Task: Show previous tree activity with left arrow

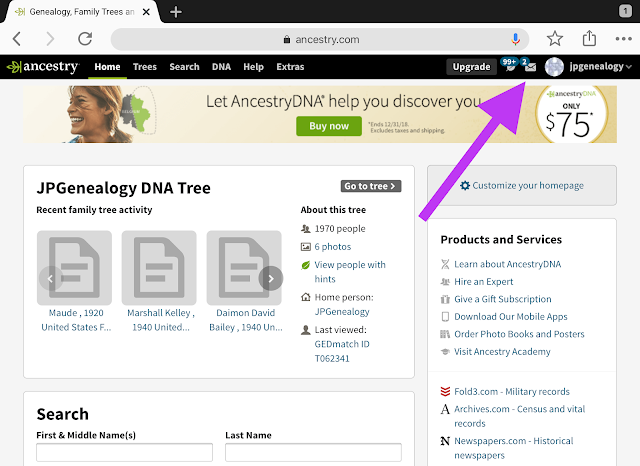Action: (51, 278)
